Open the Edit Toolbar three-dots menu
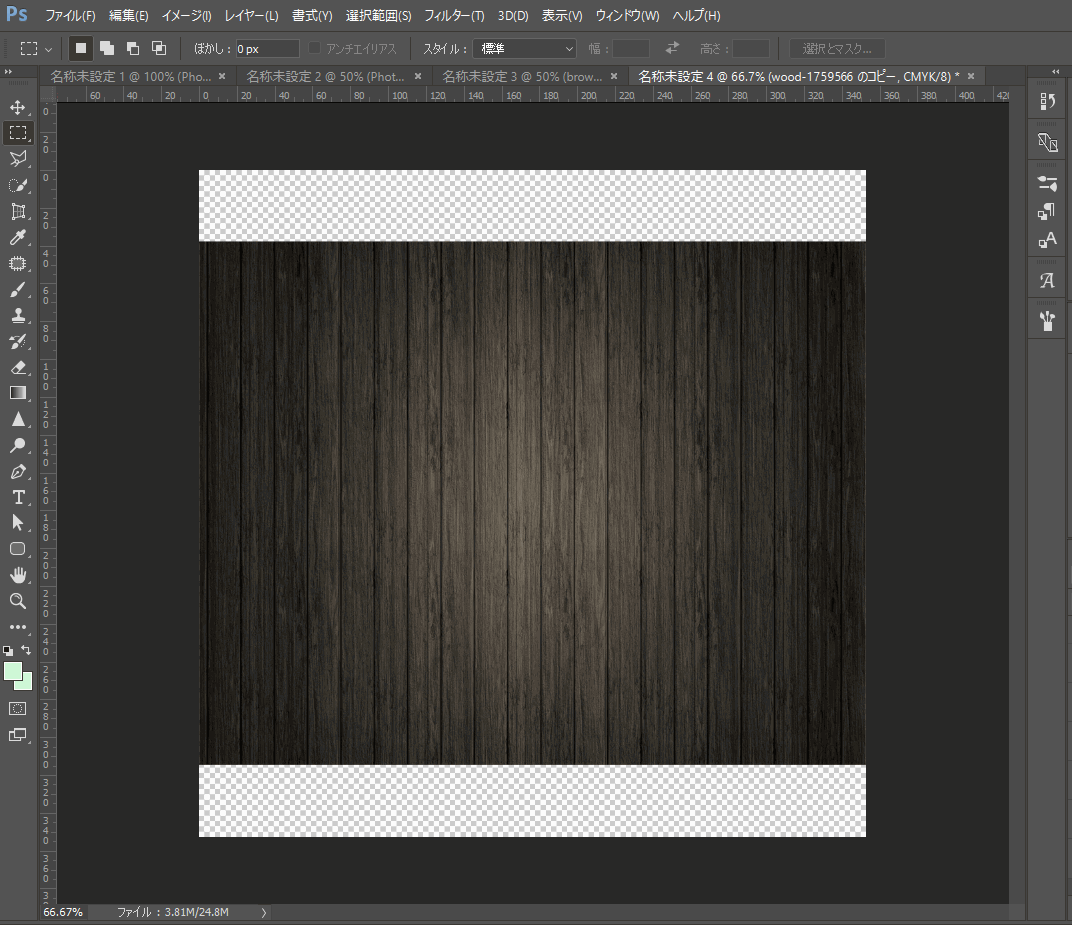 click(x=18, y=627)
